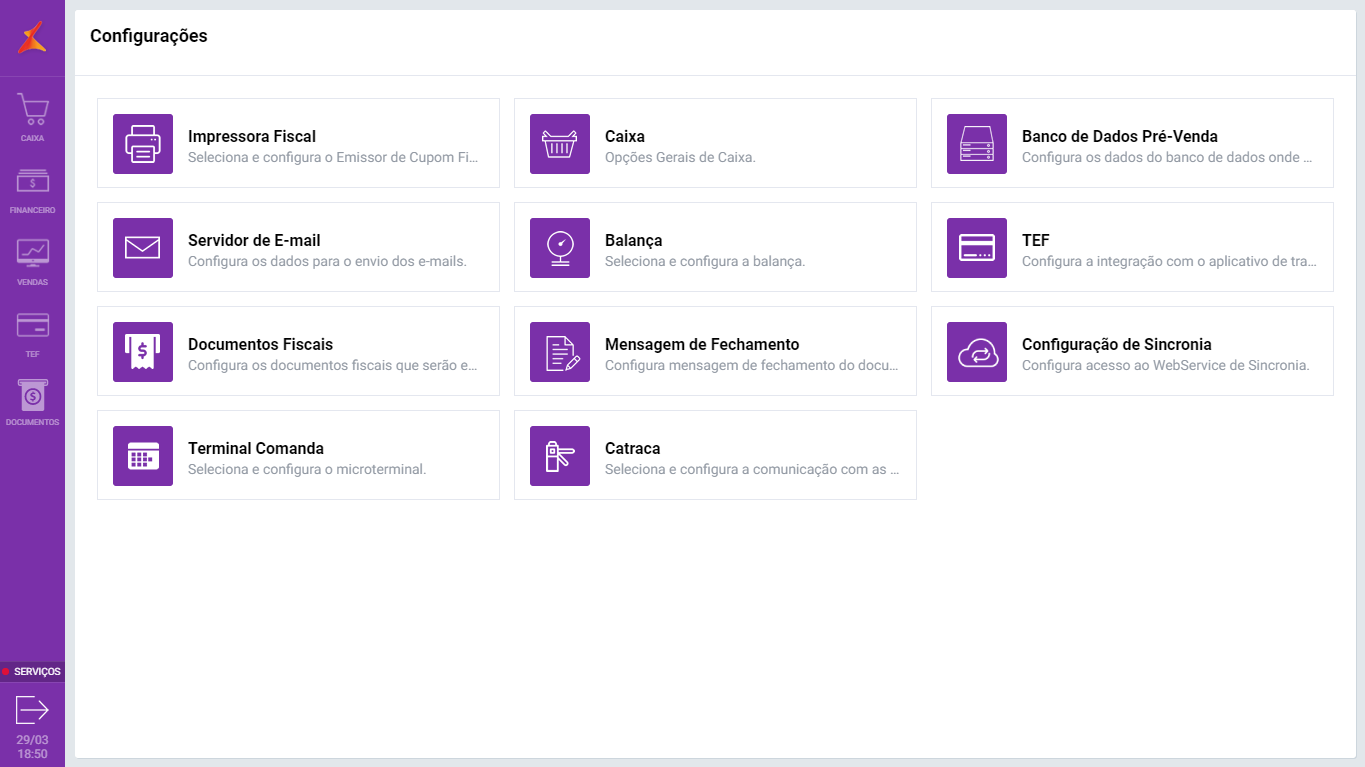Open the Configuração de Sincronia title link

point(1116,344)
